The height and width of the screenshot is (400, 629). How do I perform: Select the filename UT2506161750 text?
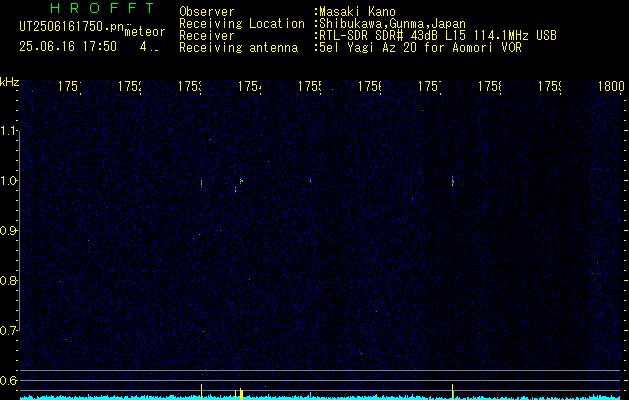(71, 27)
